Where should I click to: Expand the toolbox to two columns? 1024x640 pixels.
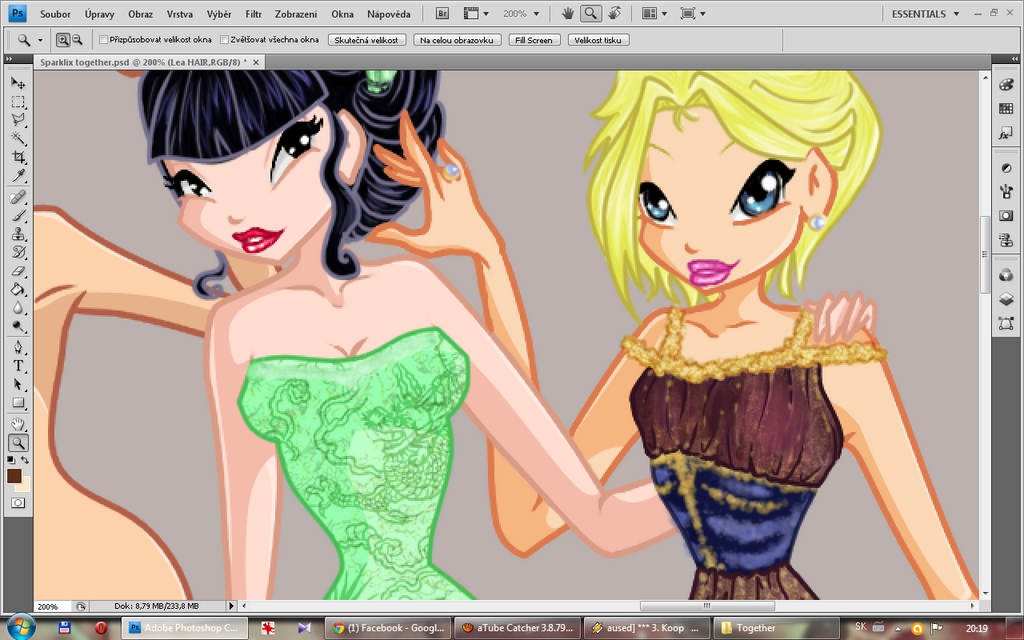(9, 59)
